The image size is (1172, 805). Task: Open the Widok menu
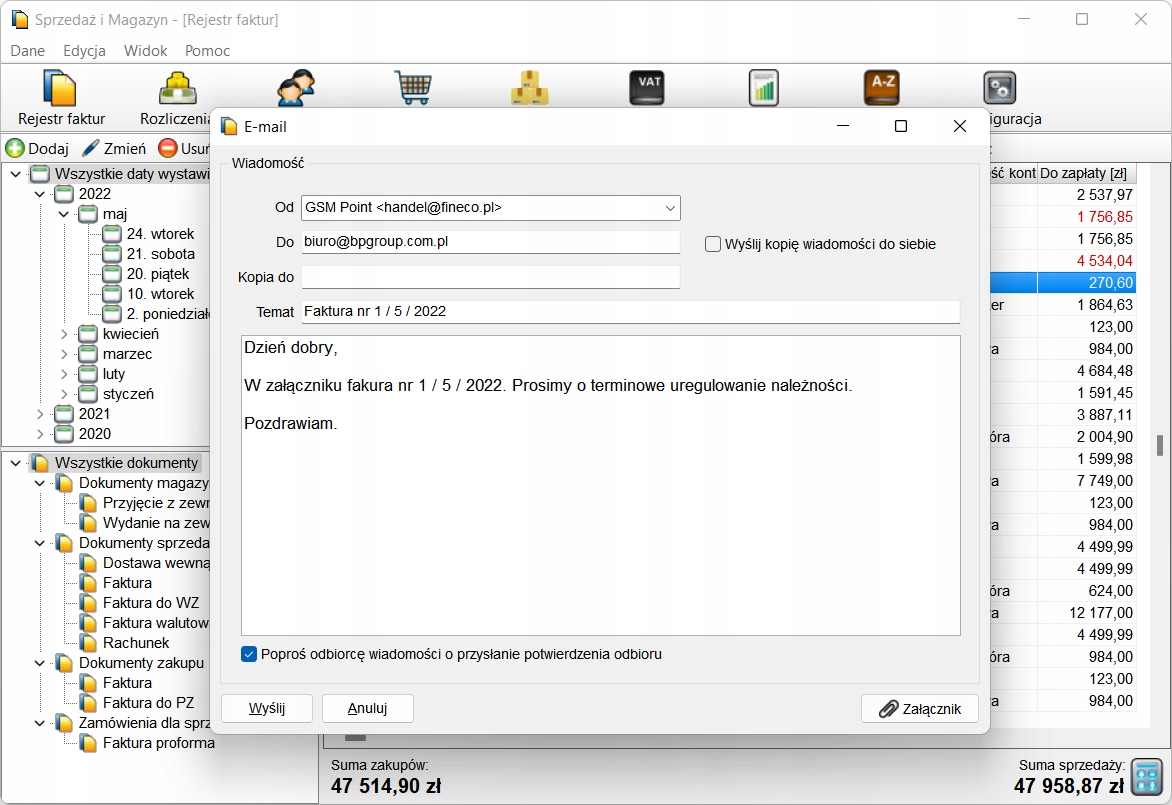click(x=145, y=51)
